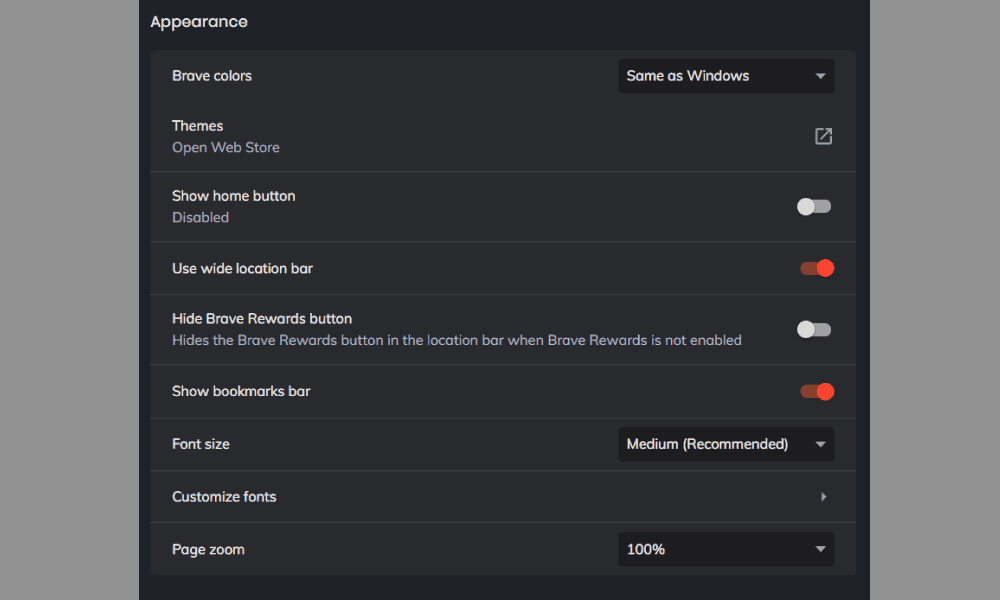
Task: Disable the Use wide location bar switch
Action: click(x=816, y=268)
